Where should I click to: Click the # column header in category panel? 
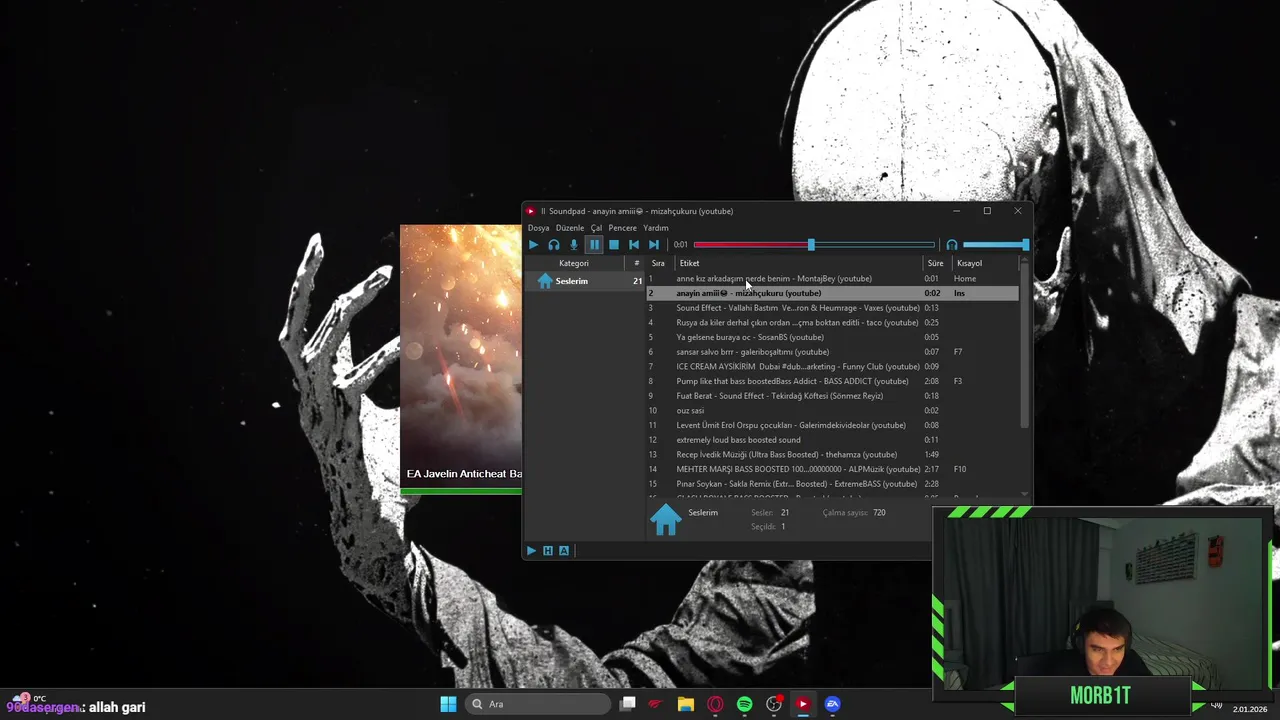coord(636,263)
